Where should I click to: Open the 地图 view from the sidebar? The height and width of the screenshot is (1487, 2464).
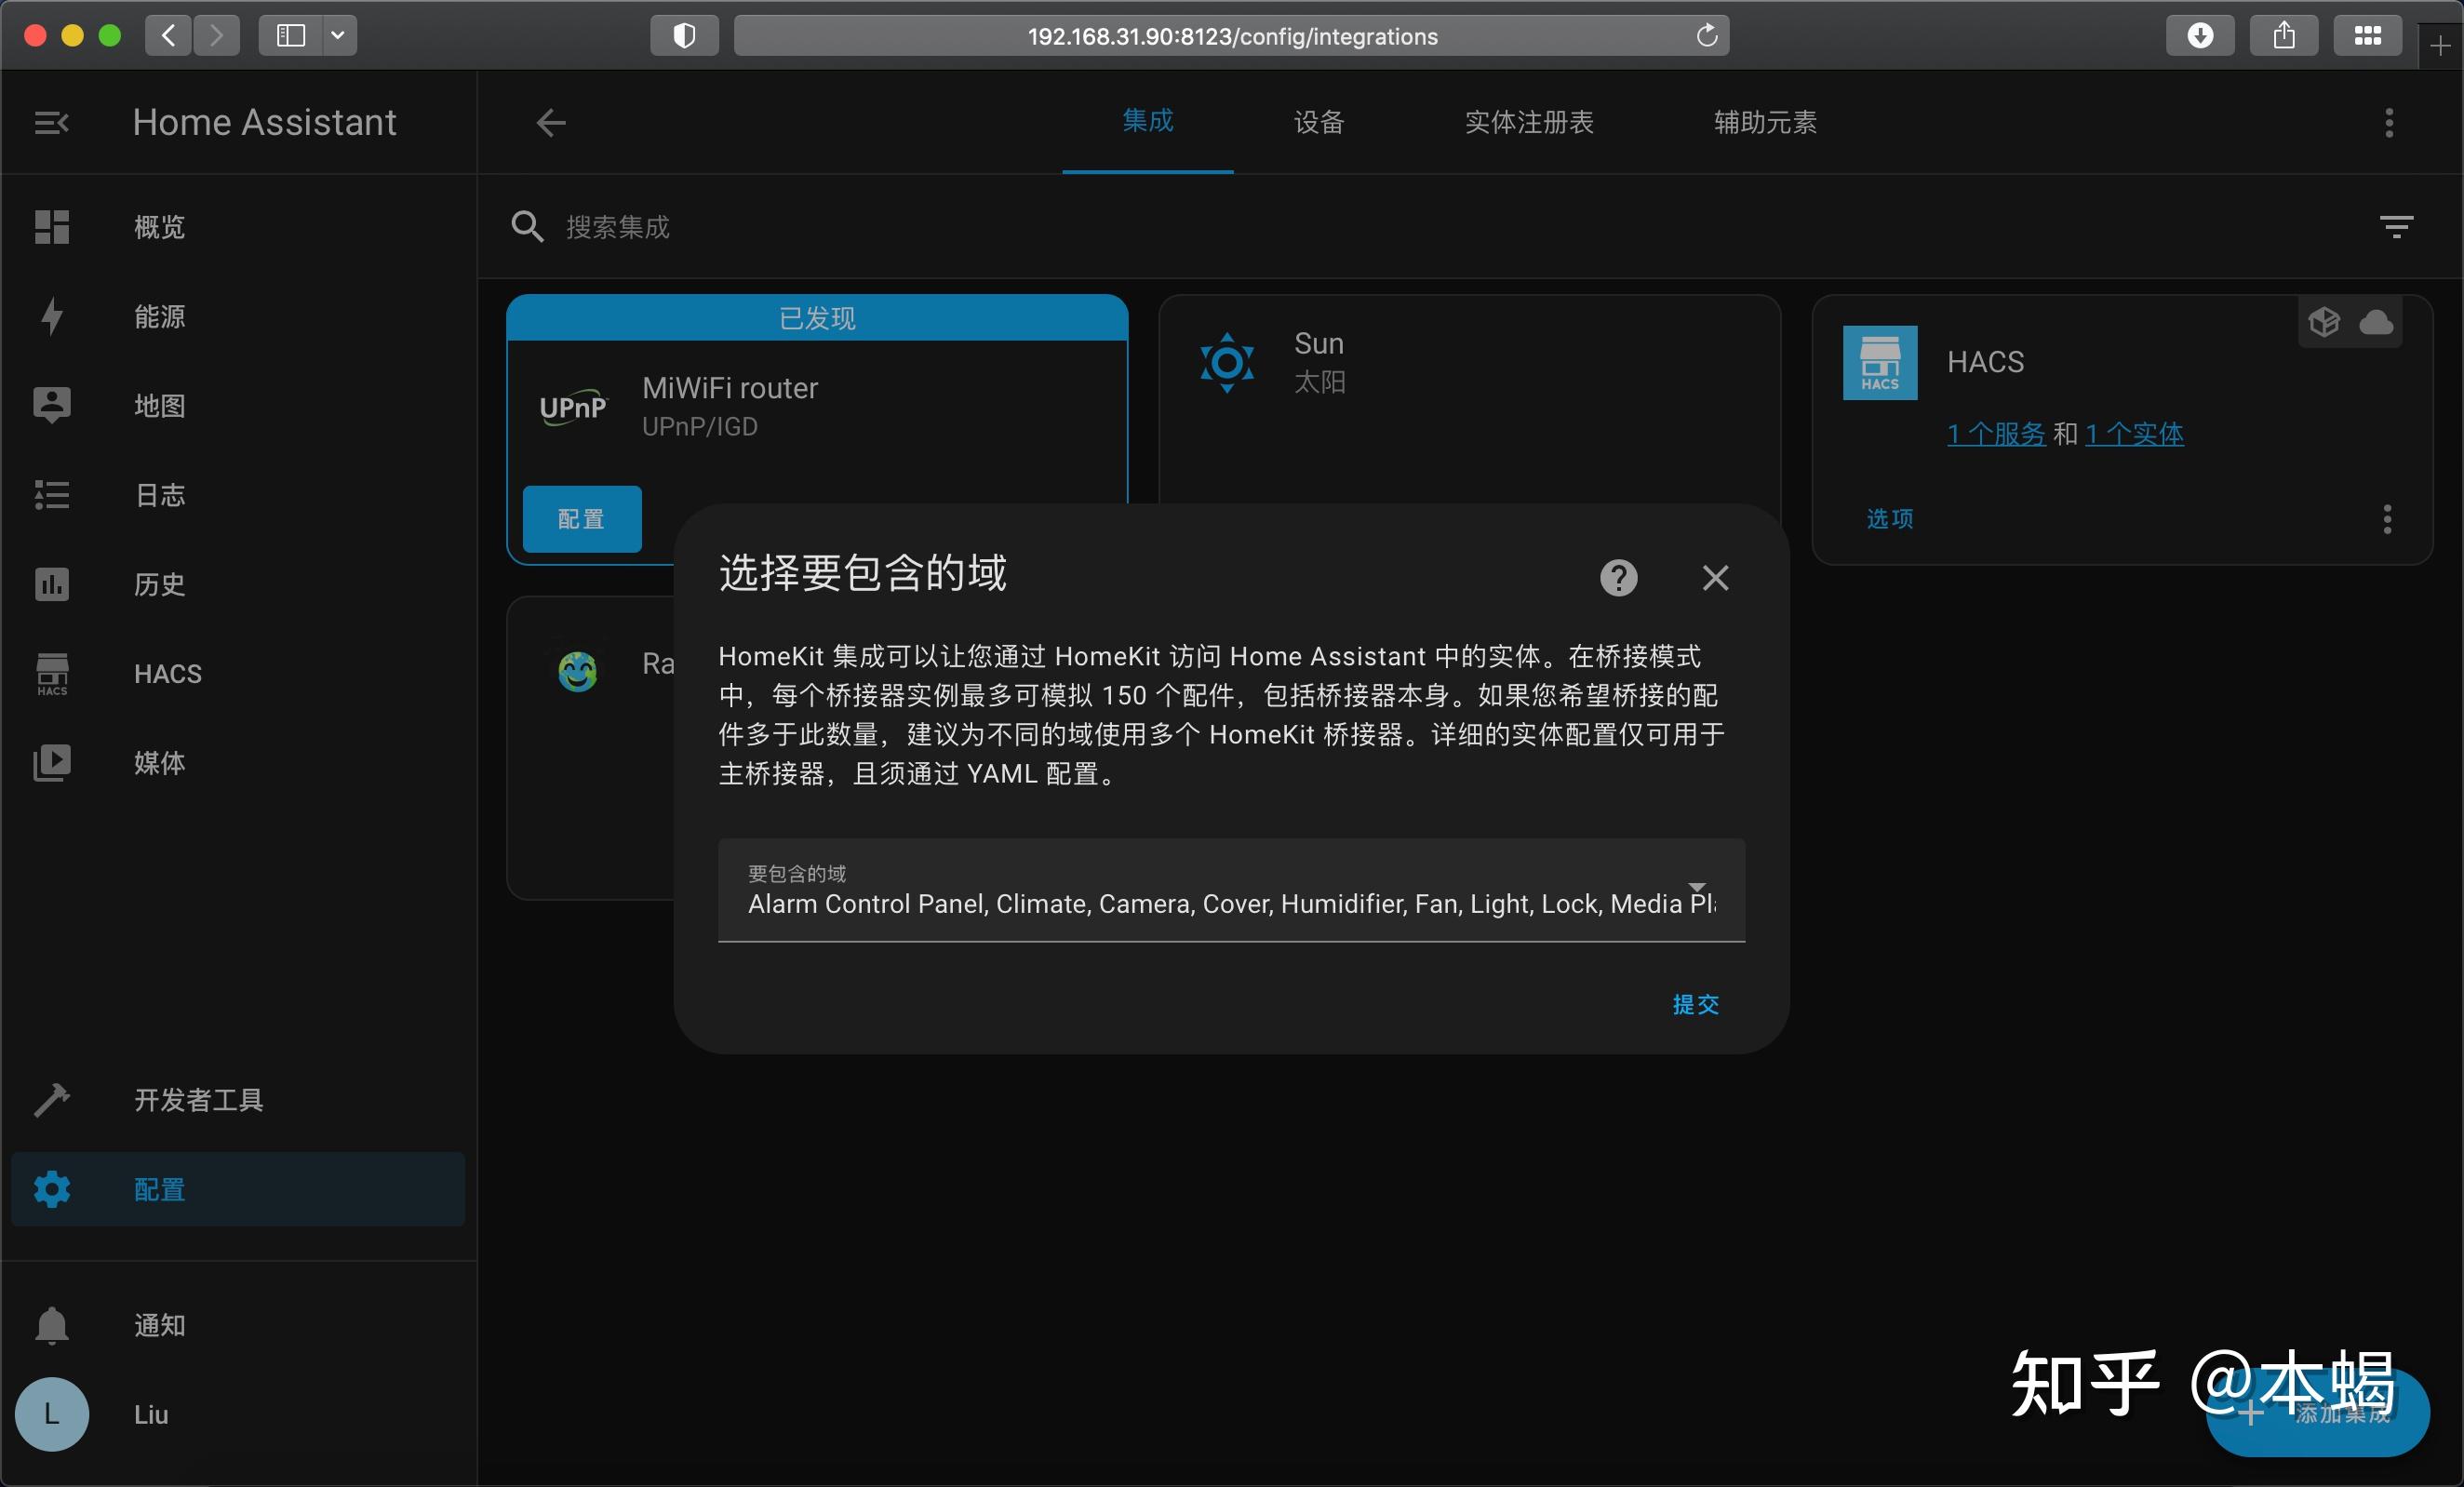point(158,405)
